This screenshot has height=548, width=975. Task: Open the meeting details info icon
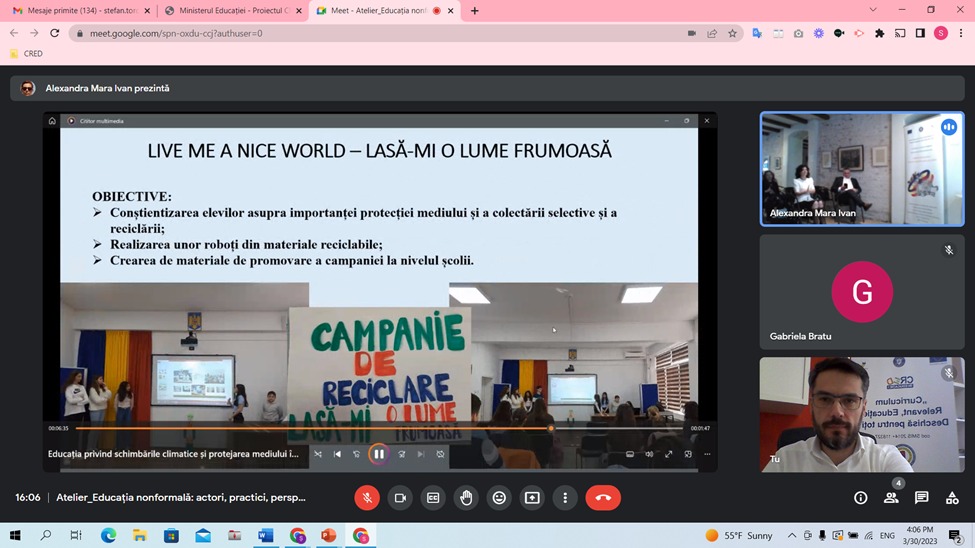coord(860,498)
